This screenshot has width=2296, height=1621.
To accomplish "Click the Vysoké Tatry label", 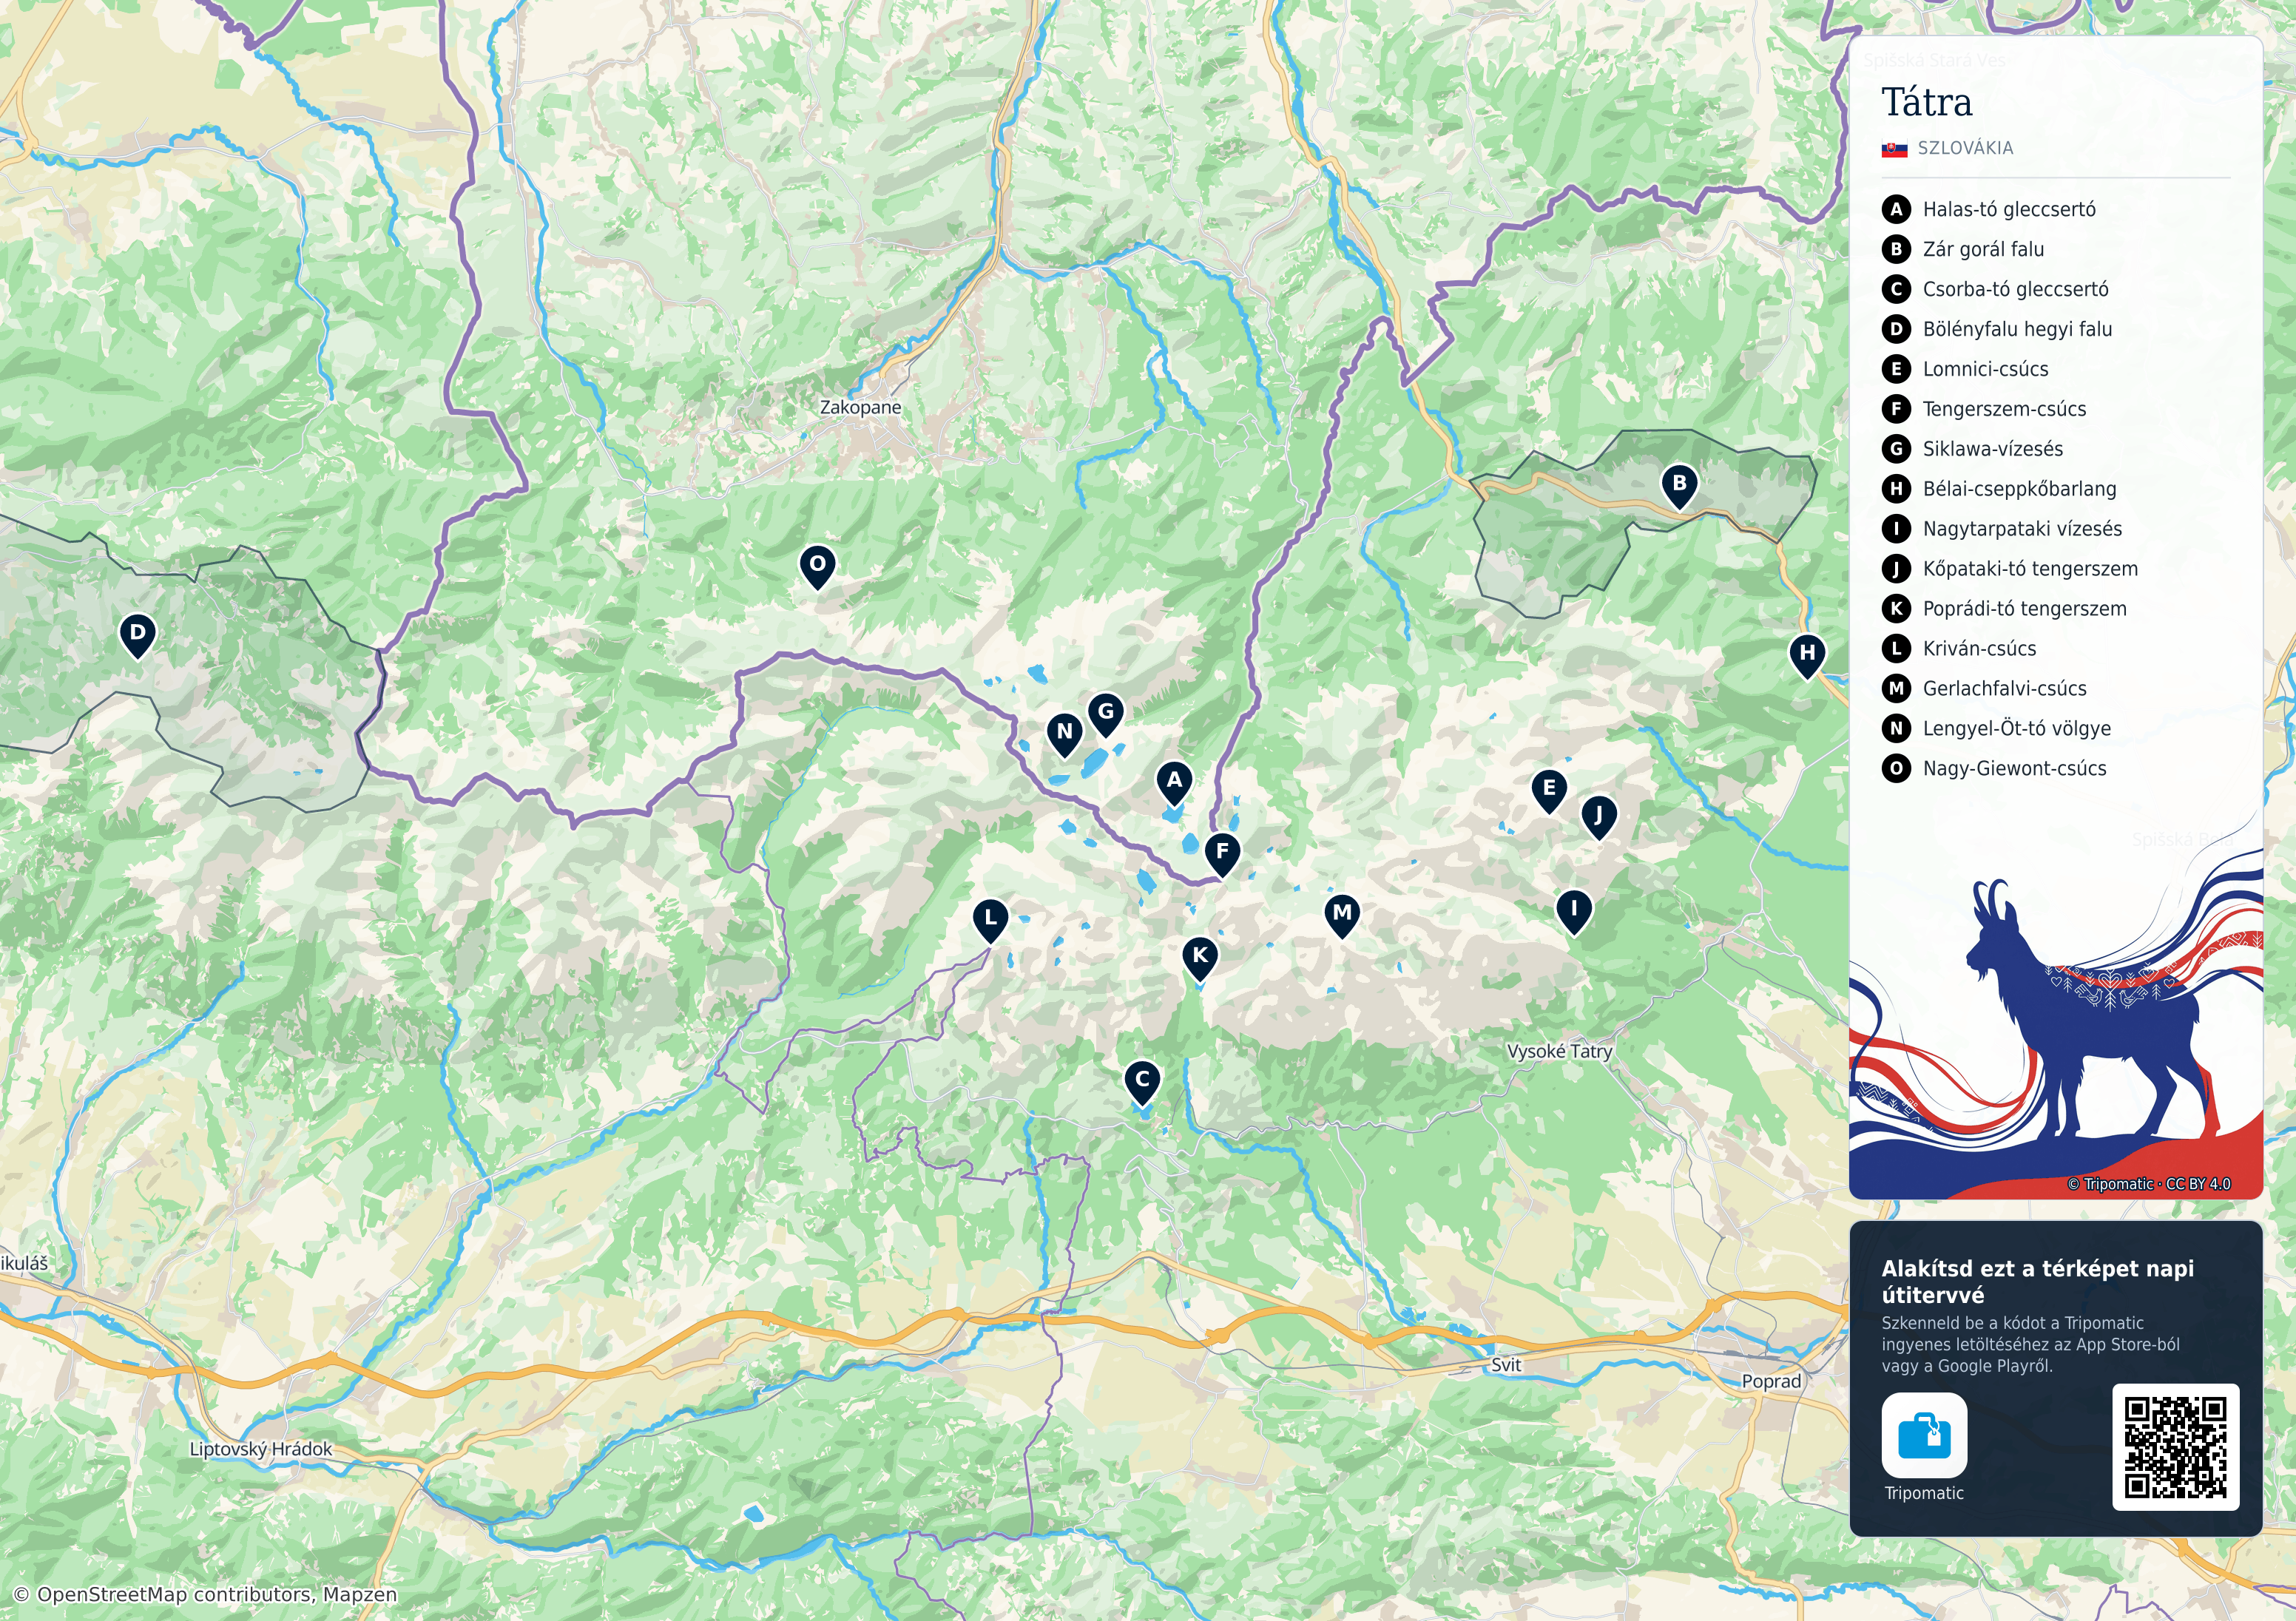I will click(x=1559, y=1051).
